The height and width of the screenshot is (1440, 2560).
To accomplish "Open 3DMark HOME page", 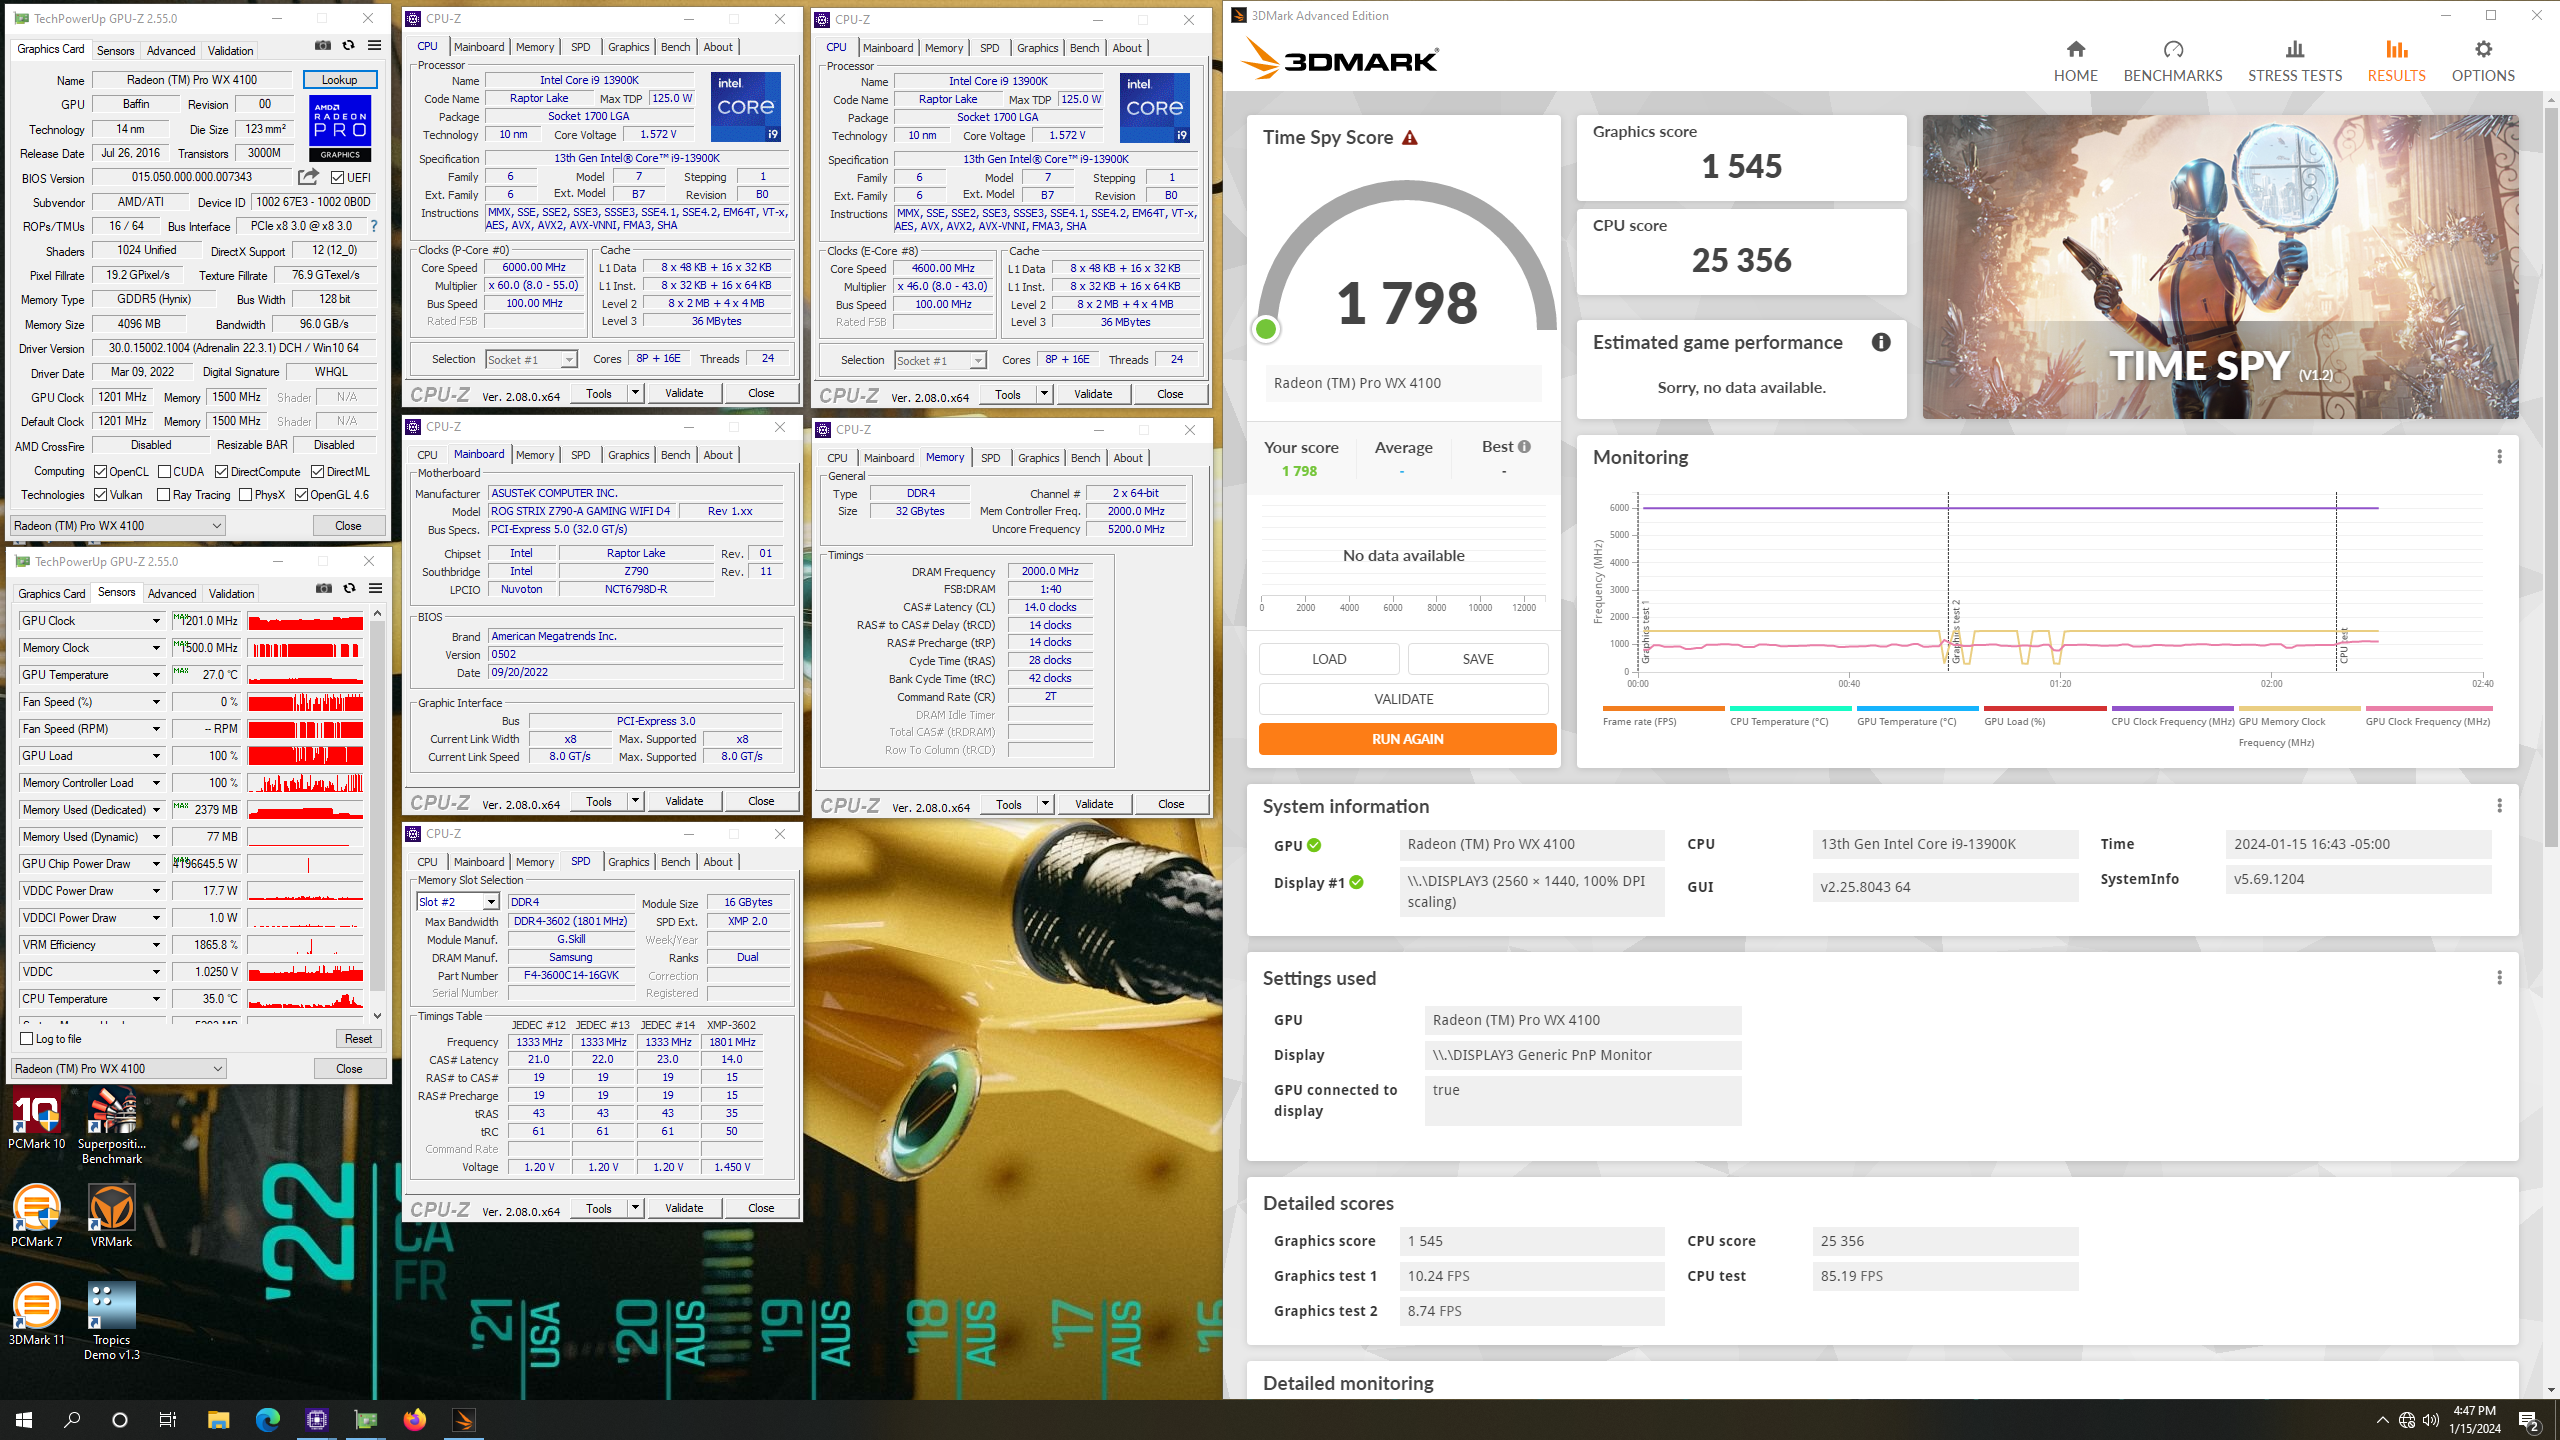I will [2075, 61].
